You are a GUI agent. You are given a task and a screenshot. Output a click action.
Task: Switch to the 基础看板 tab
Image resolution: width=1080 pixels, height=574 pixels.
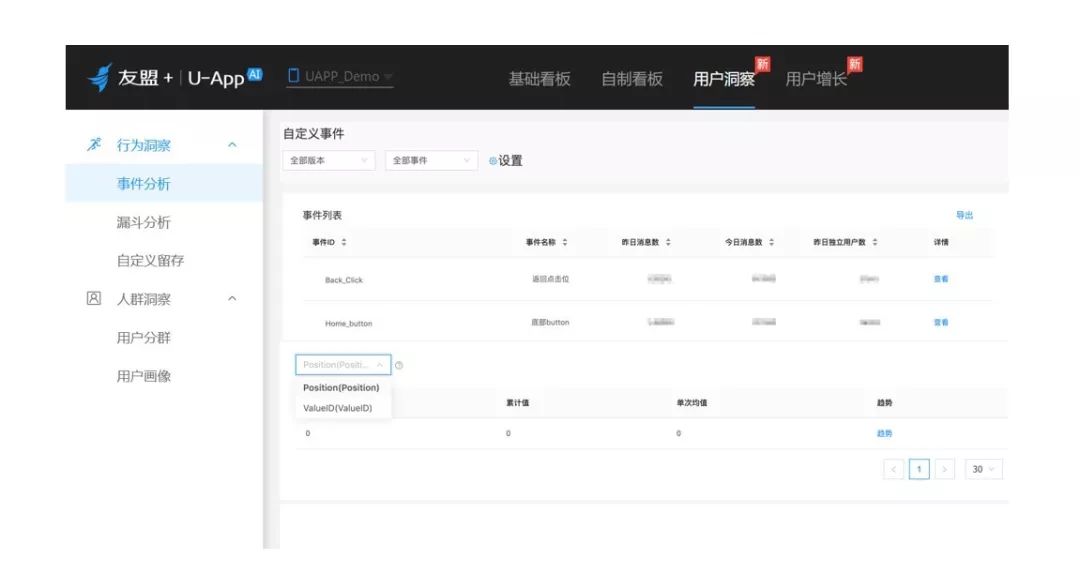pyautogui.click(x=539, y=79)
